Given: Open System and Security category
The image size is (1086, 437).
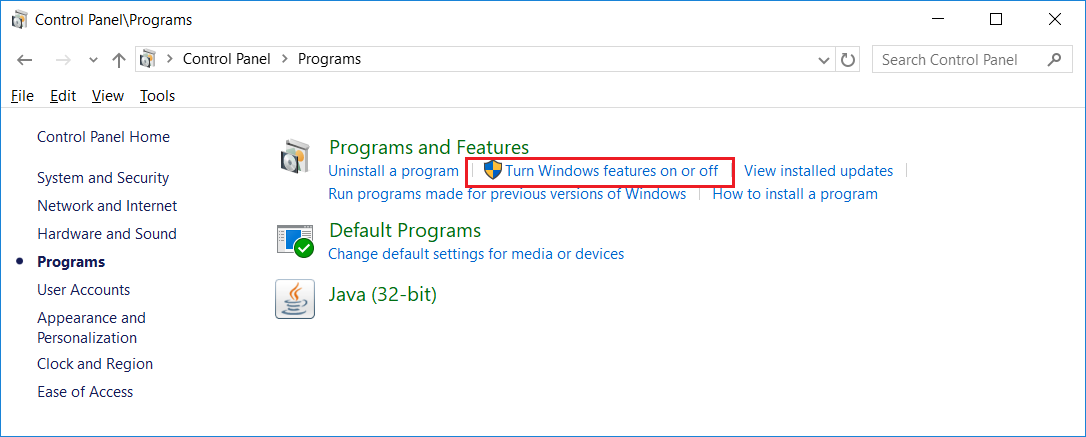Looking at the screenshot, I should coord(103,178).
